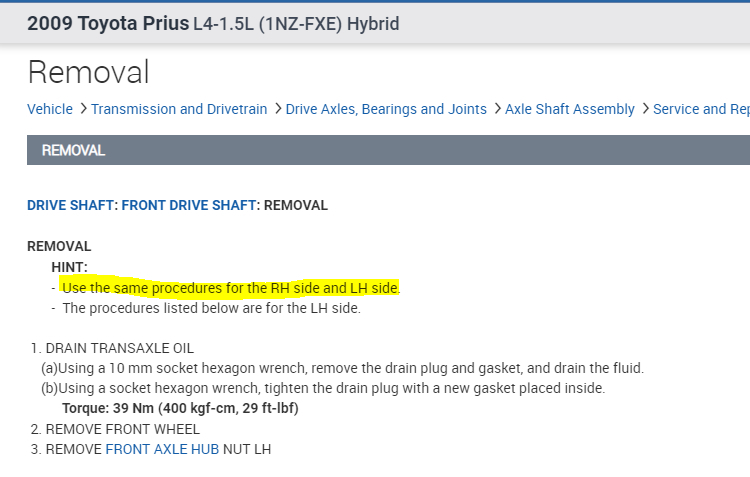Click the large Removal page heading
This screenshot has height=477, width=750.
tap(89, 72)
